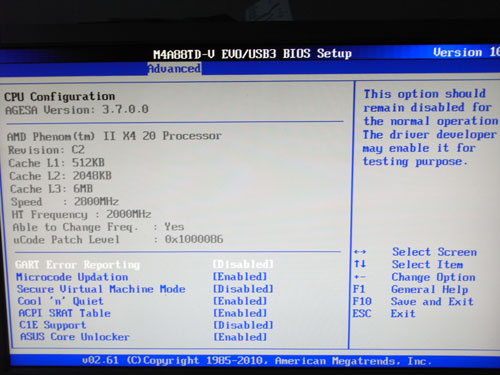Click the Version label in title bar
500x375 pixels.
pos(466,52)
